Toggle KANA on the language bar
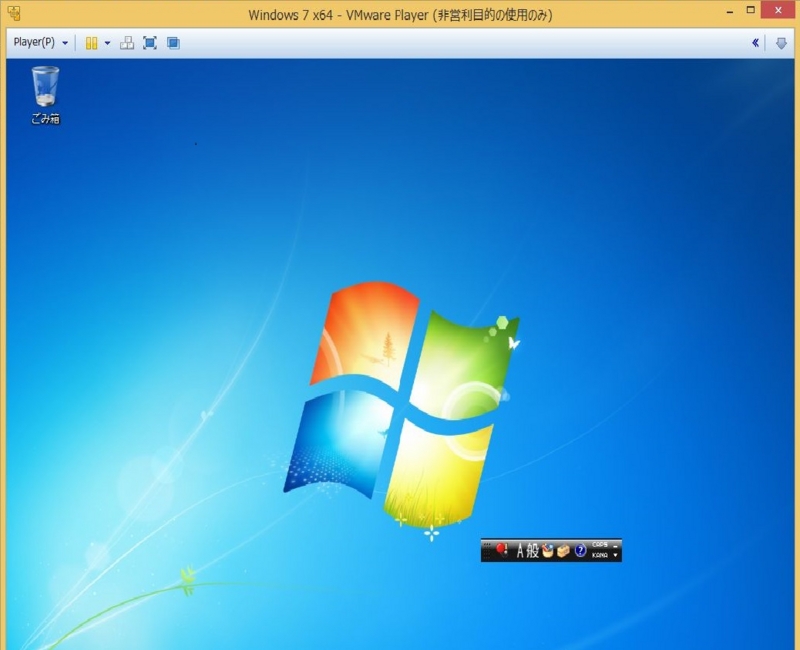 (x=599, y=555)
